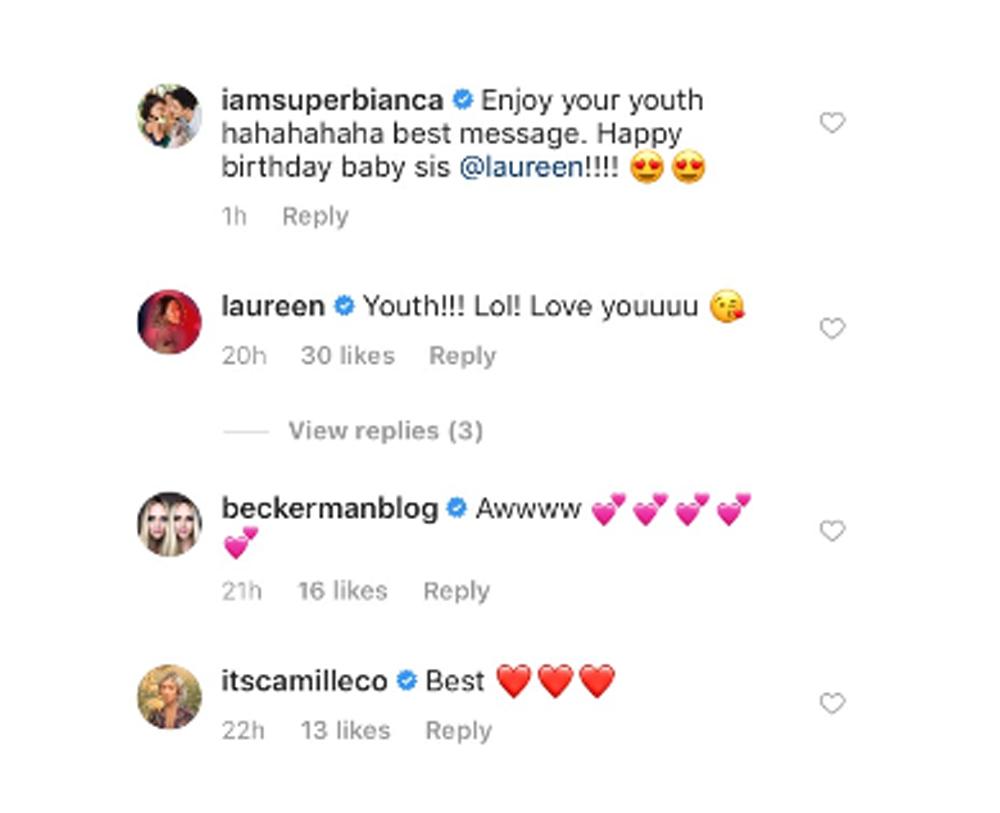Tap the heart beside beckermanblog's comment
Image resolution: width=1000 pixels, height=813 pixels.
point(832,531)
